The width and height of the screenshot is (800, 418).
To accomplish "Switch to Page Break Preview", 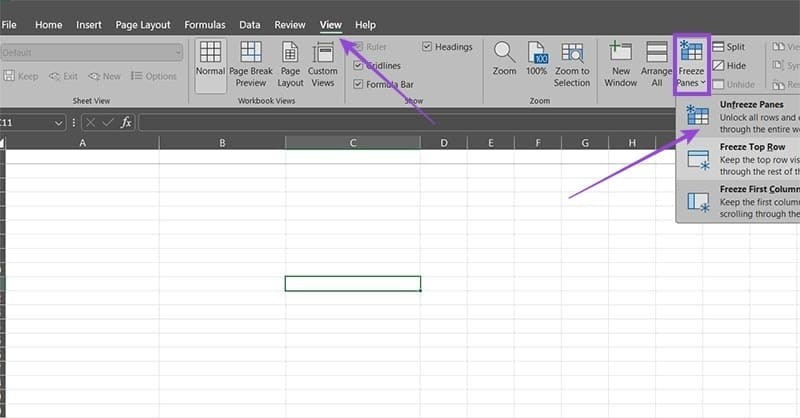I will pos(251,64).
